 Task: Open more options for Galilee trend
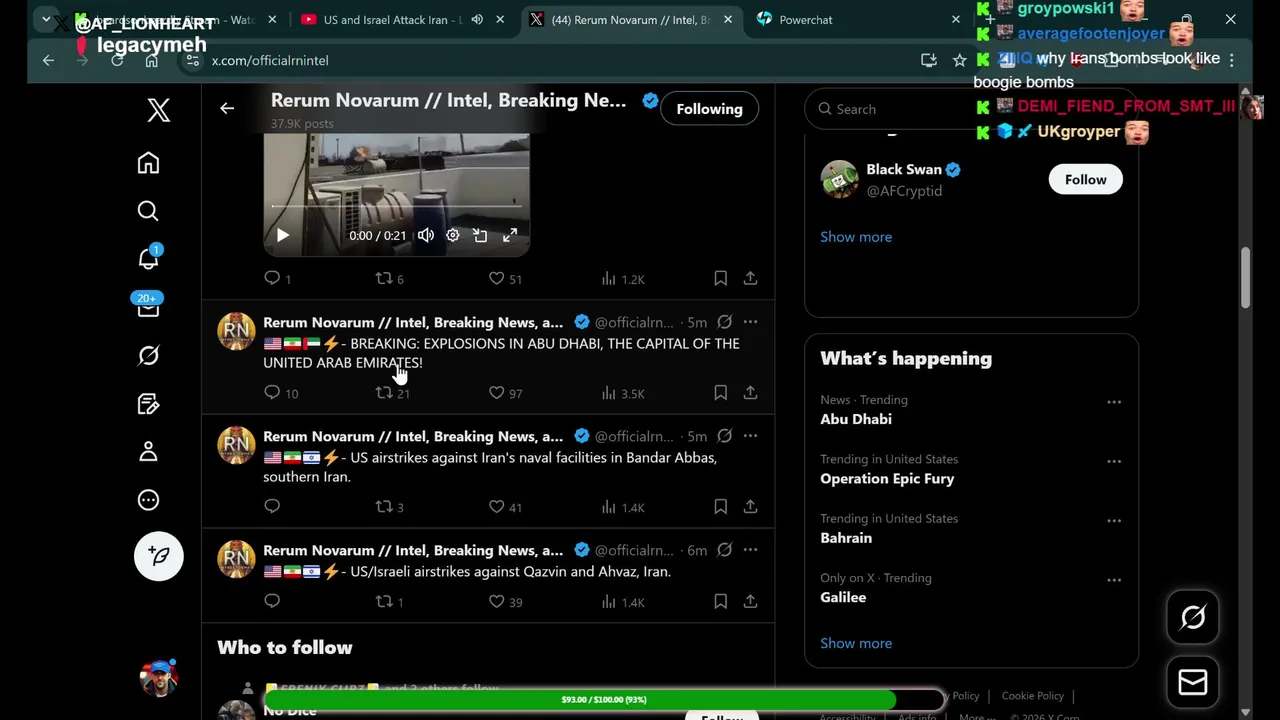[x=1114, y=580]
